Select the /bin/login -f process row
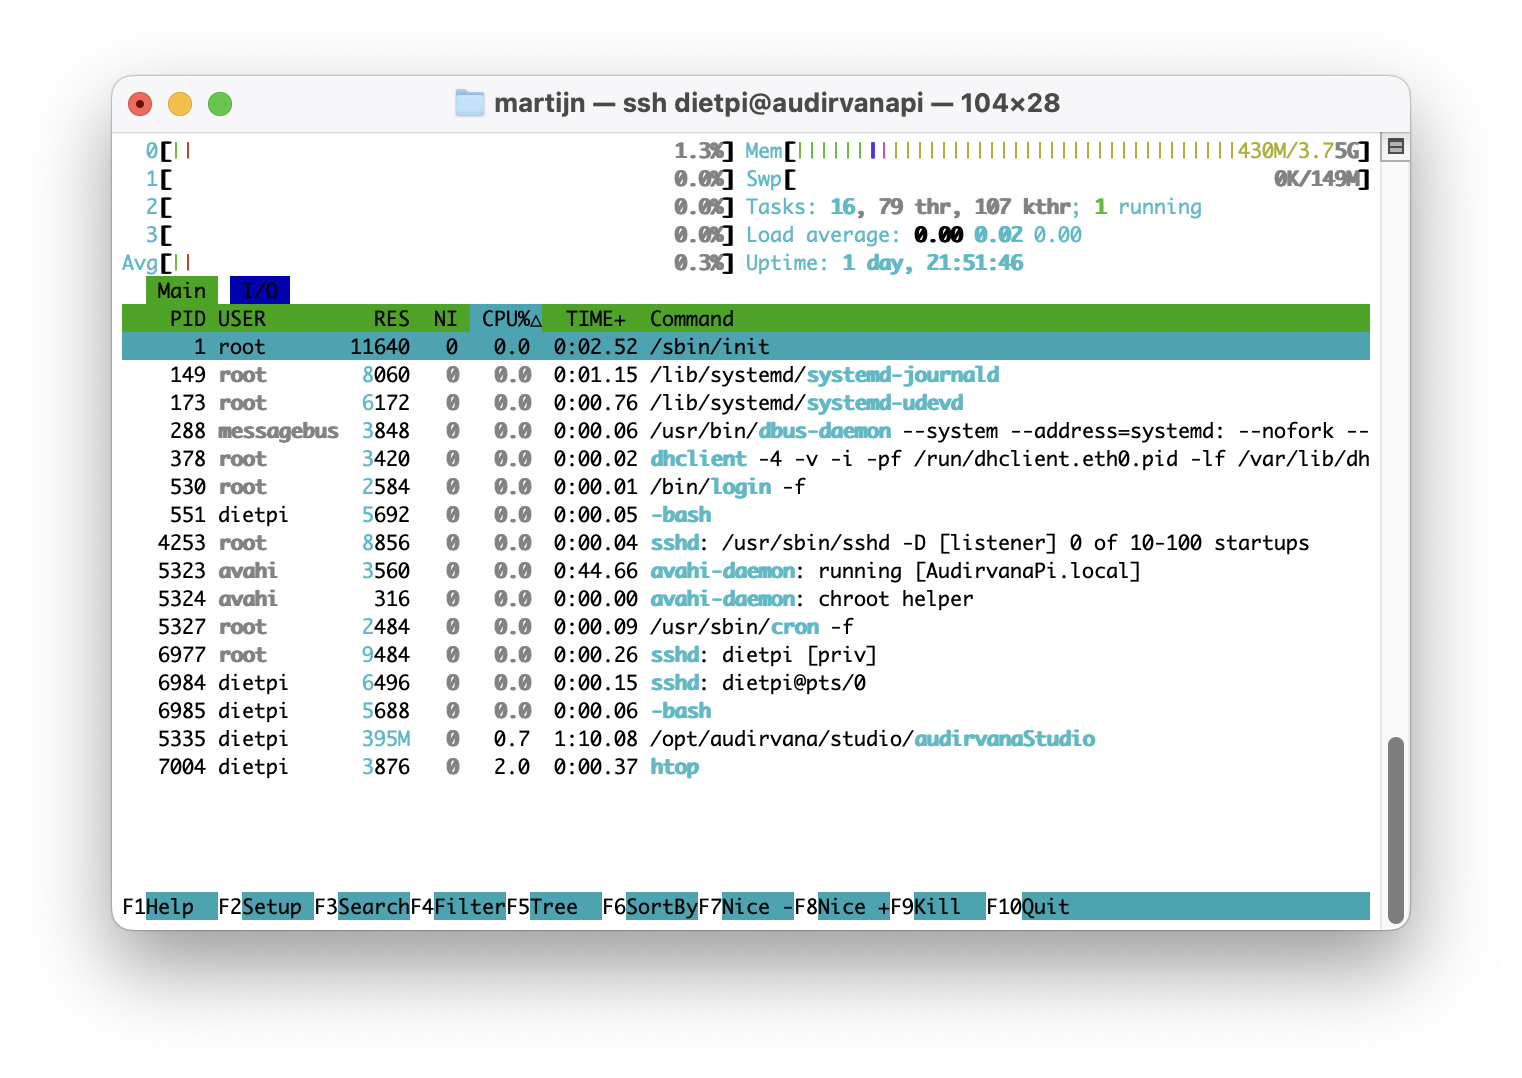1522x1078 pixels. (746, 486)
